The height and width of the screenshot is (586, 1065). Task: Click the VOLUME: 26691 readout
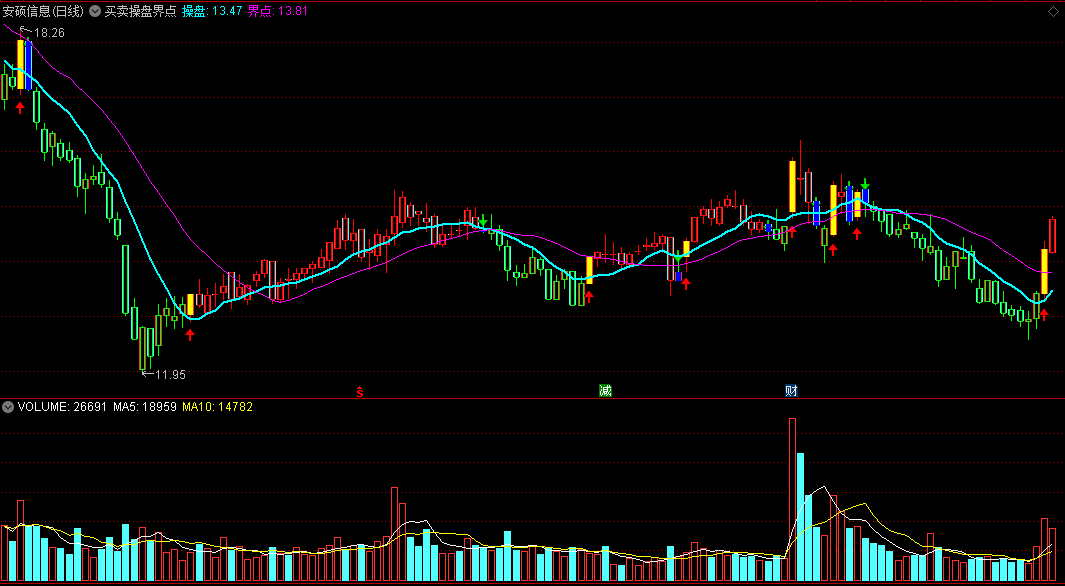click(62, 407)
